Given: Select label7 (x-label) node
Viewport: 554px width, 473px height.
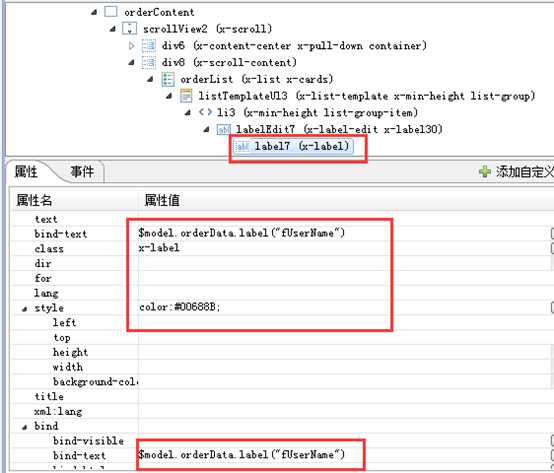Looking at the screenshot, I should [302, 146].
